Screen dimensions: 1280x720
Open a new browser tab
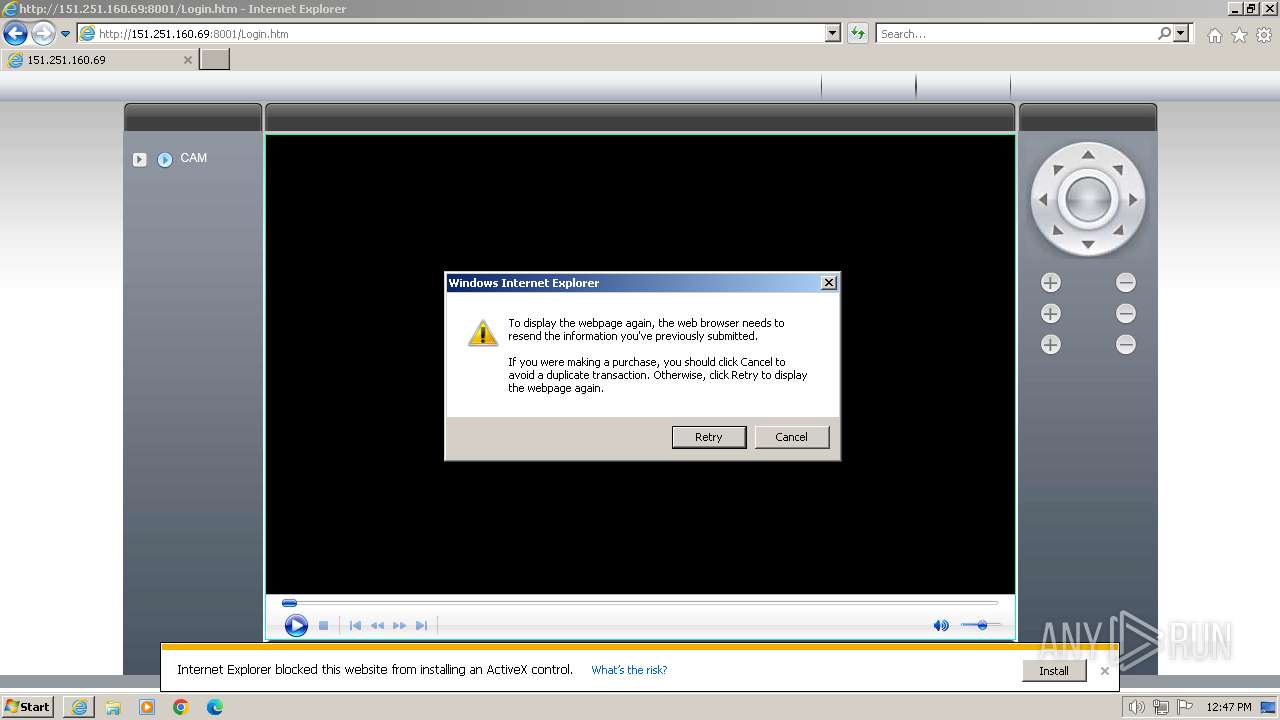click(215, 60)
